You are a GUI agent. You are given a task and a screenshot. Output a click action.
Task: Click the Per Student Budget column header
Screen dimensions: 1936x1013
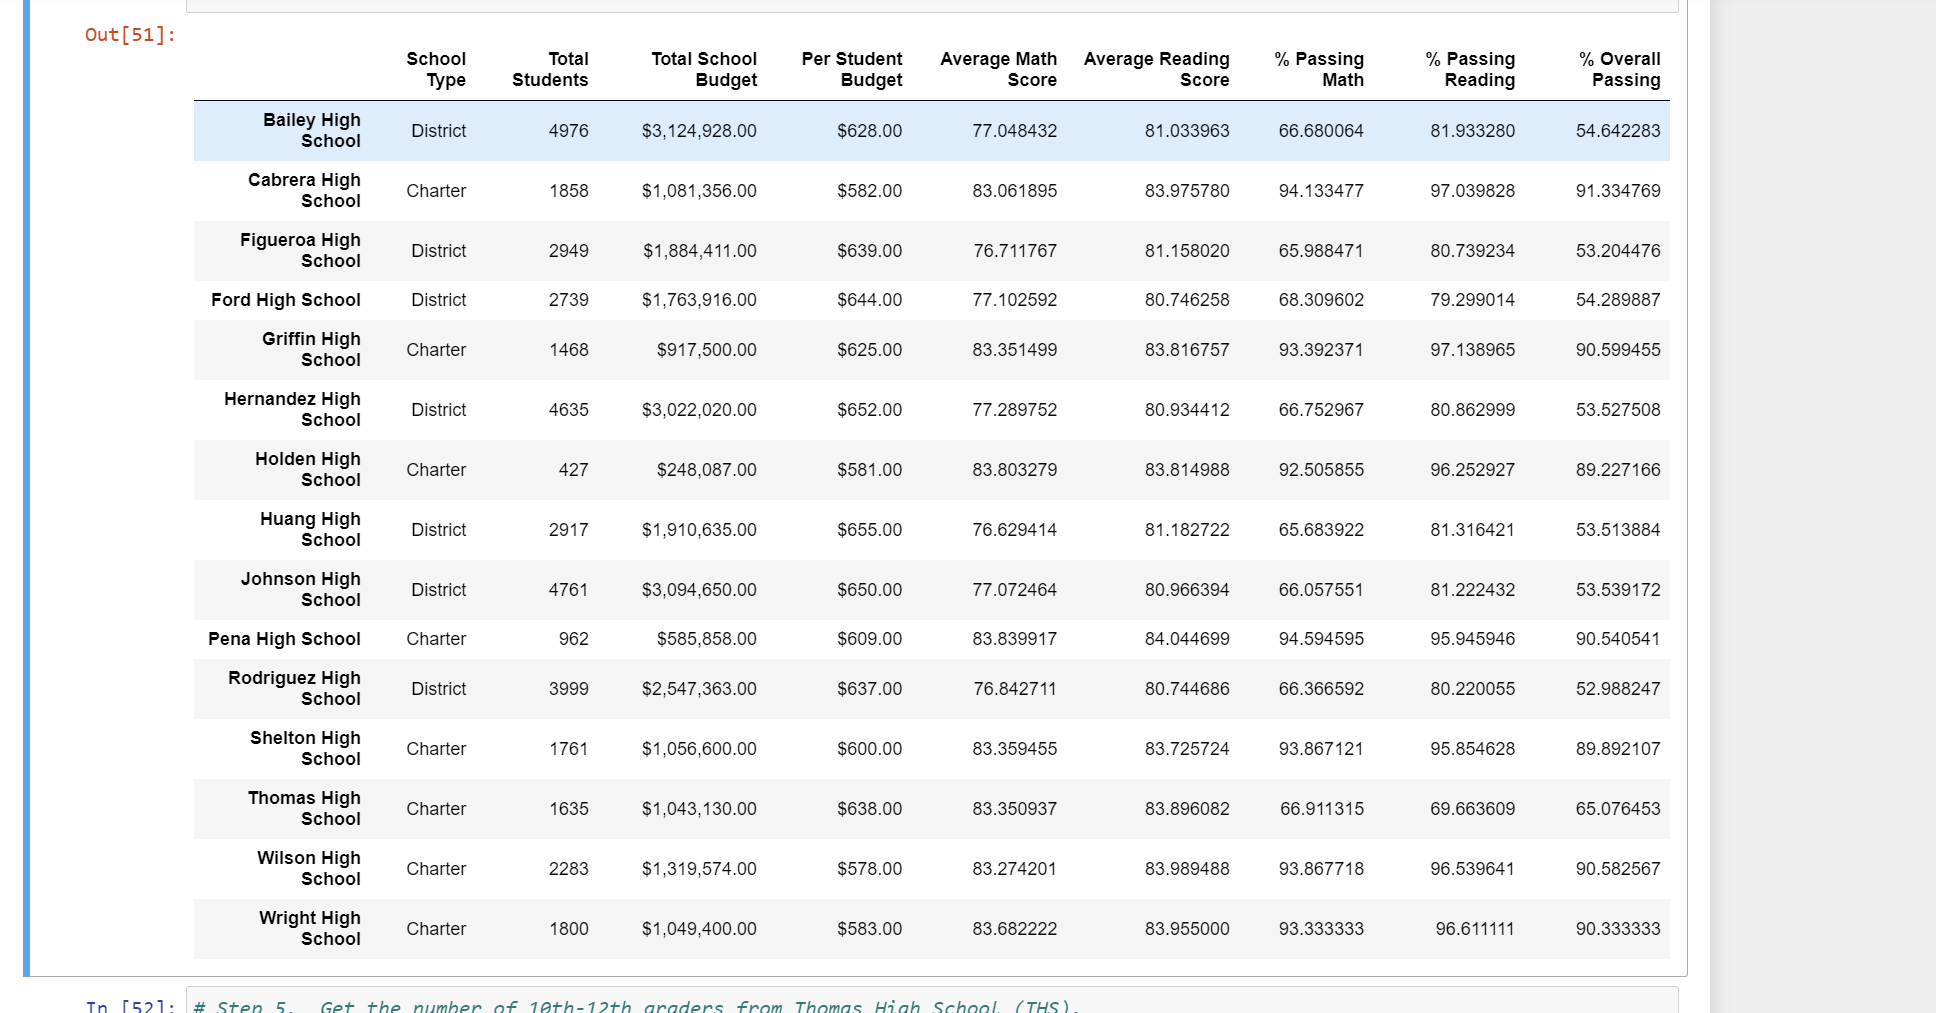pos(852,69)
